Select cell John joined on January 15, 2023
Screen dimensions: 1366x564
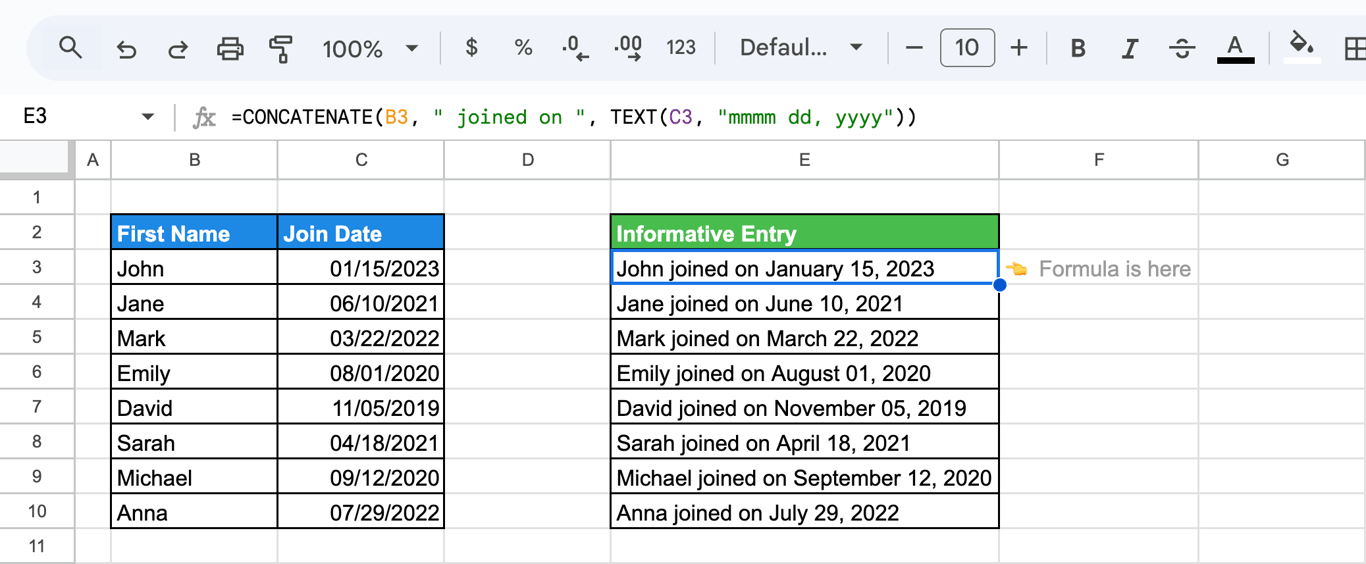[805, 267]
